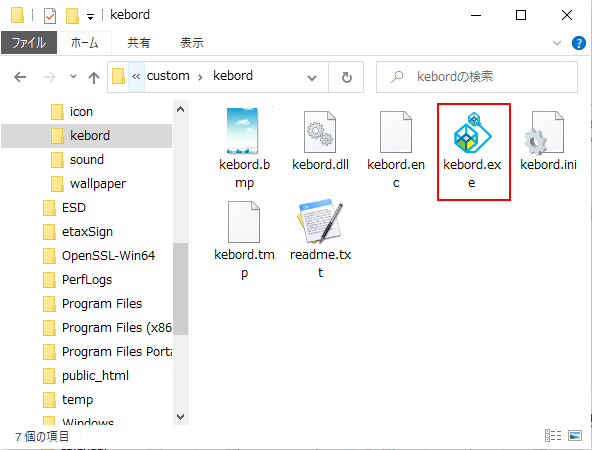Open the ファイル menu tab
Screen dimensions: 592x450
click(29, 43)
